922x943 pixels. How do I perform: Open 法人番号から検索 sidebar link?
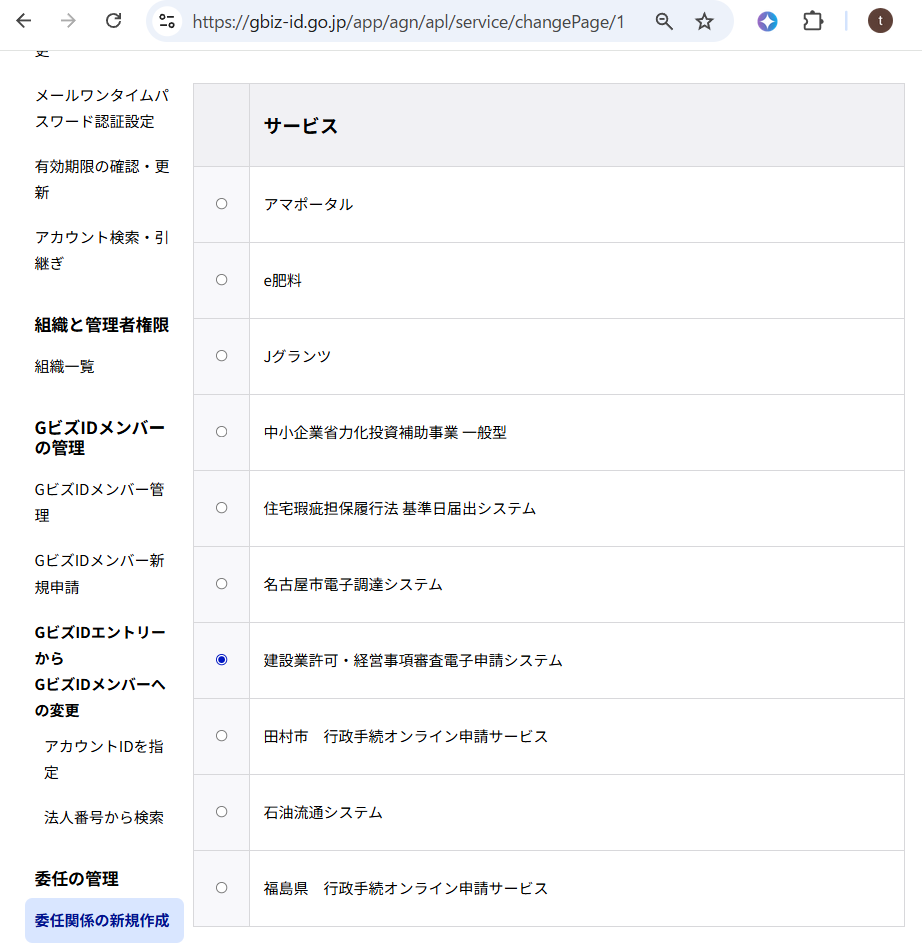coord(103,817)
